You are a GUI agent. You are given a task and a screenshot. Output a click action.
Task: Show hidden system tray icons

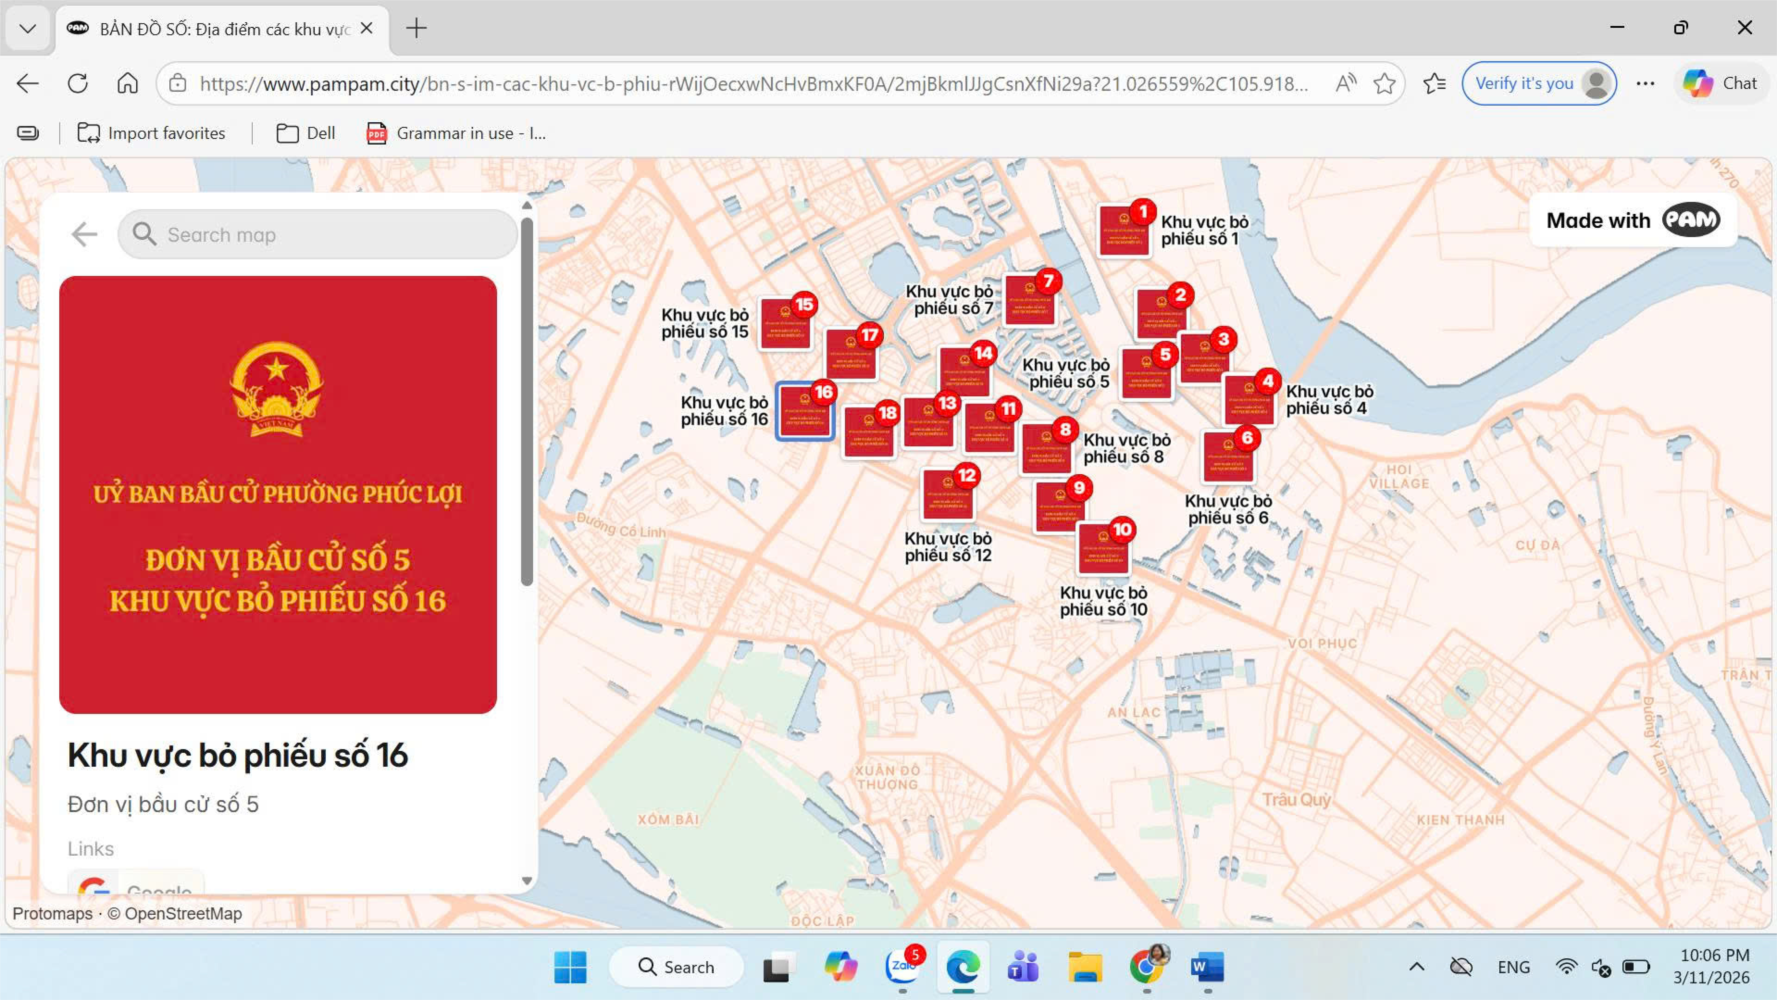coord(1416,967)
